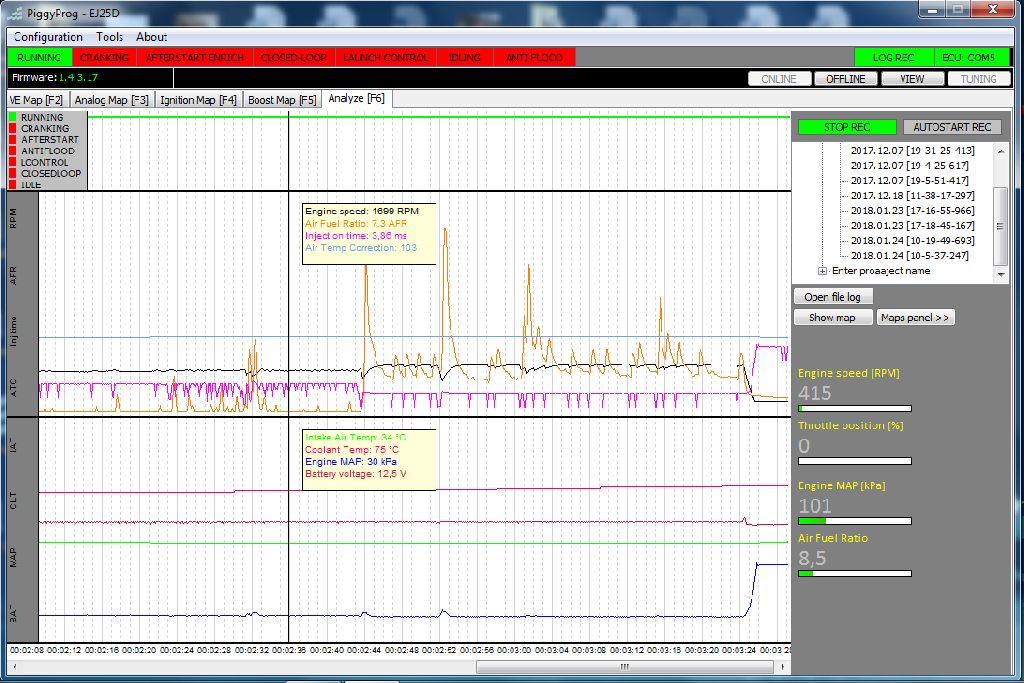This screenshot has width=1024, height=683.
Task: Click the red CRANKING legend square
Action: pos(12,129)
